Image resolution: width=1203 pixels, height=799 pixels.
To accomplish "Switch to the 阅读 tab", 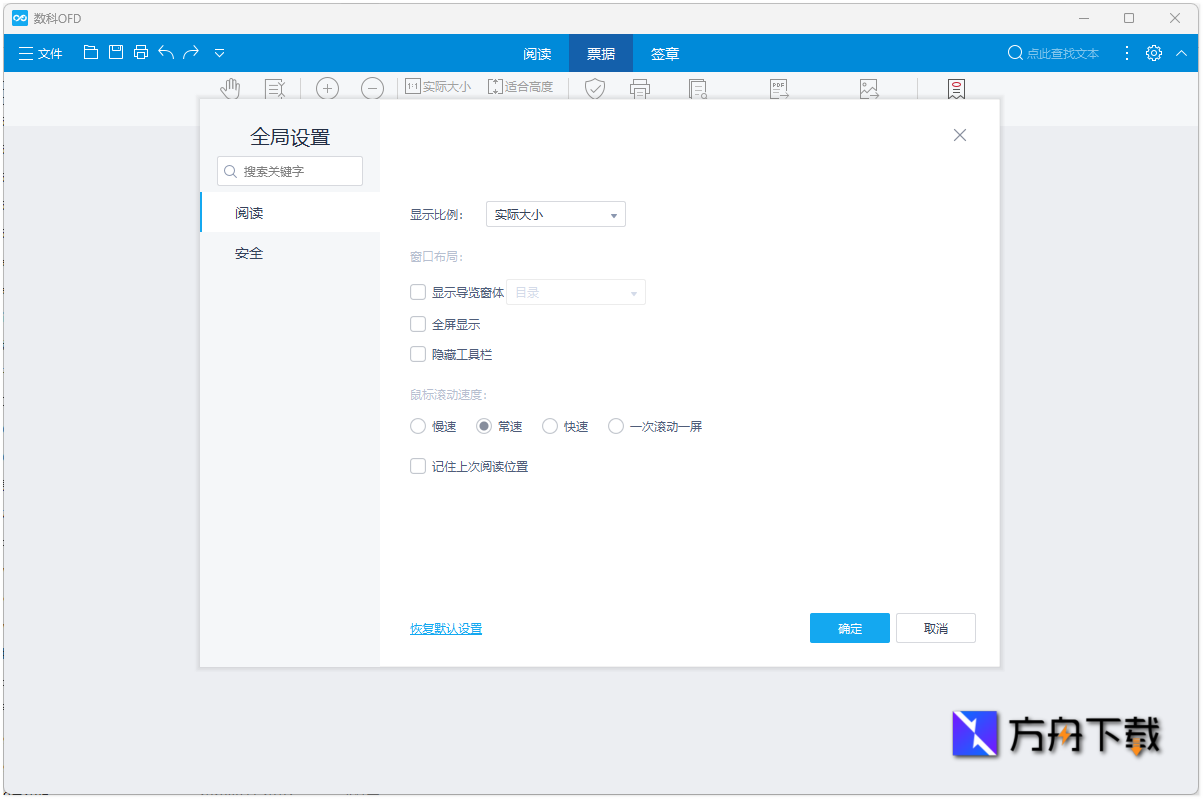I will [x=537, y=53].
